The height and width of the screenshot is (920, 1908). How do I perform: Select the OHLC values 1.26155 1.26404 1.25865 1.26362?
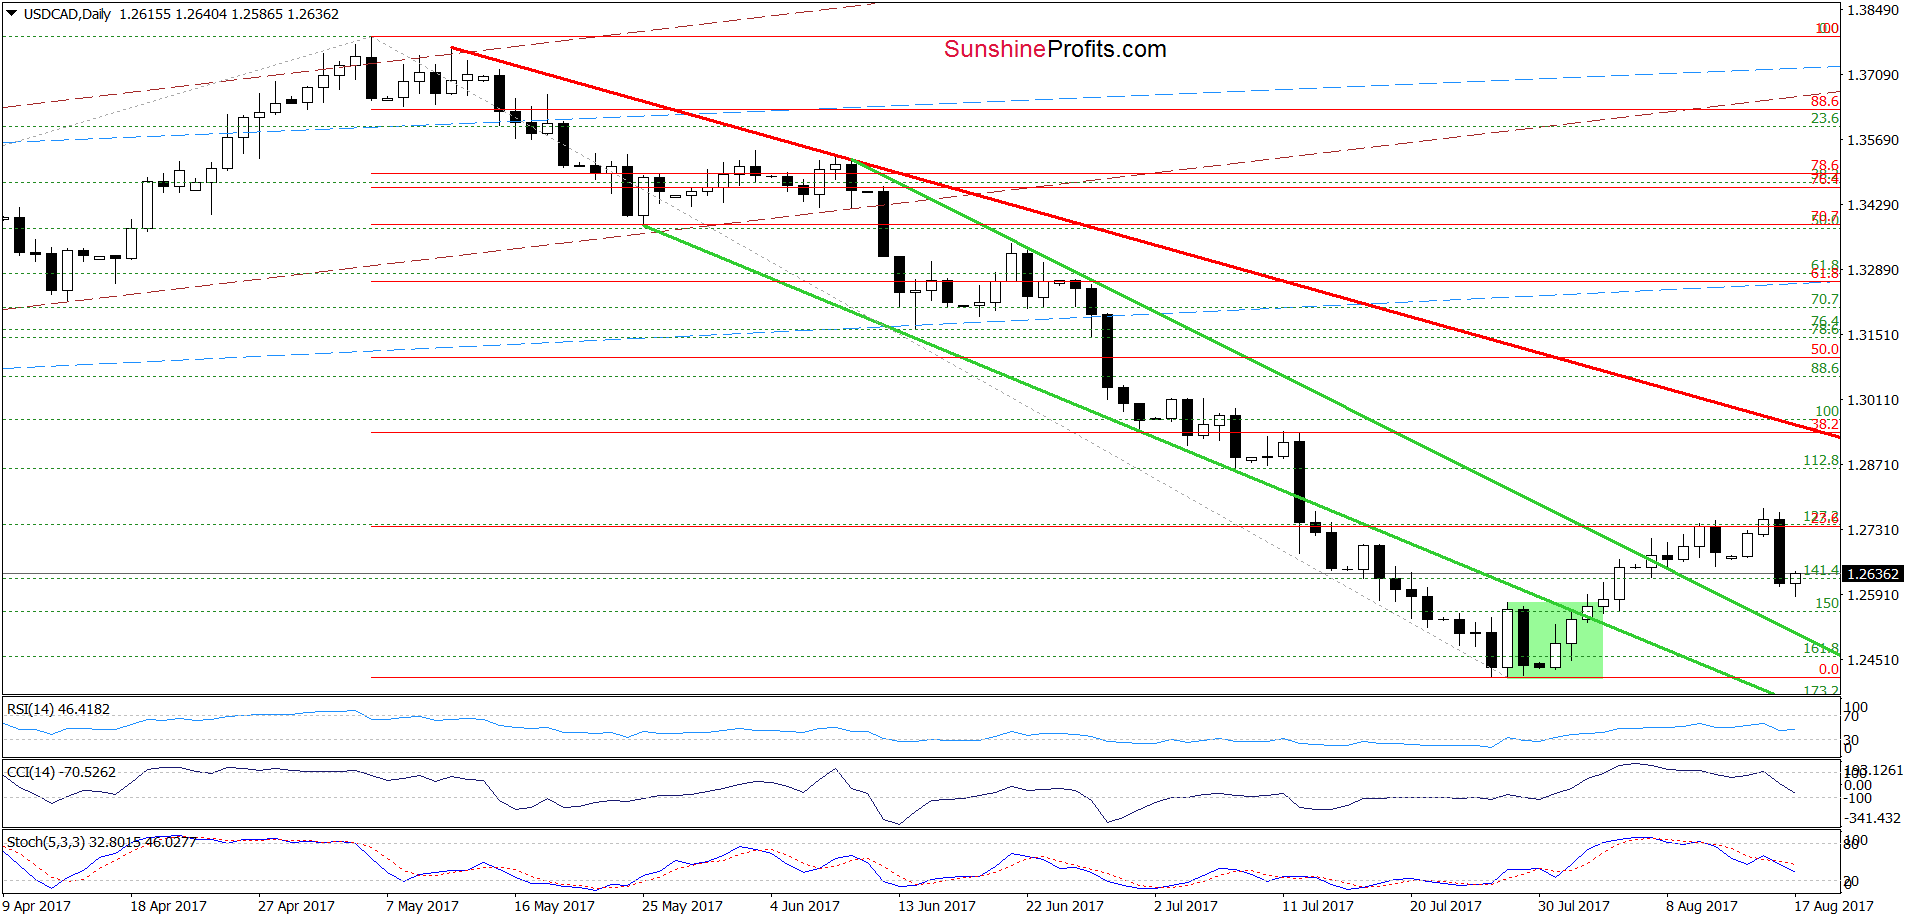[228, 14]
